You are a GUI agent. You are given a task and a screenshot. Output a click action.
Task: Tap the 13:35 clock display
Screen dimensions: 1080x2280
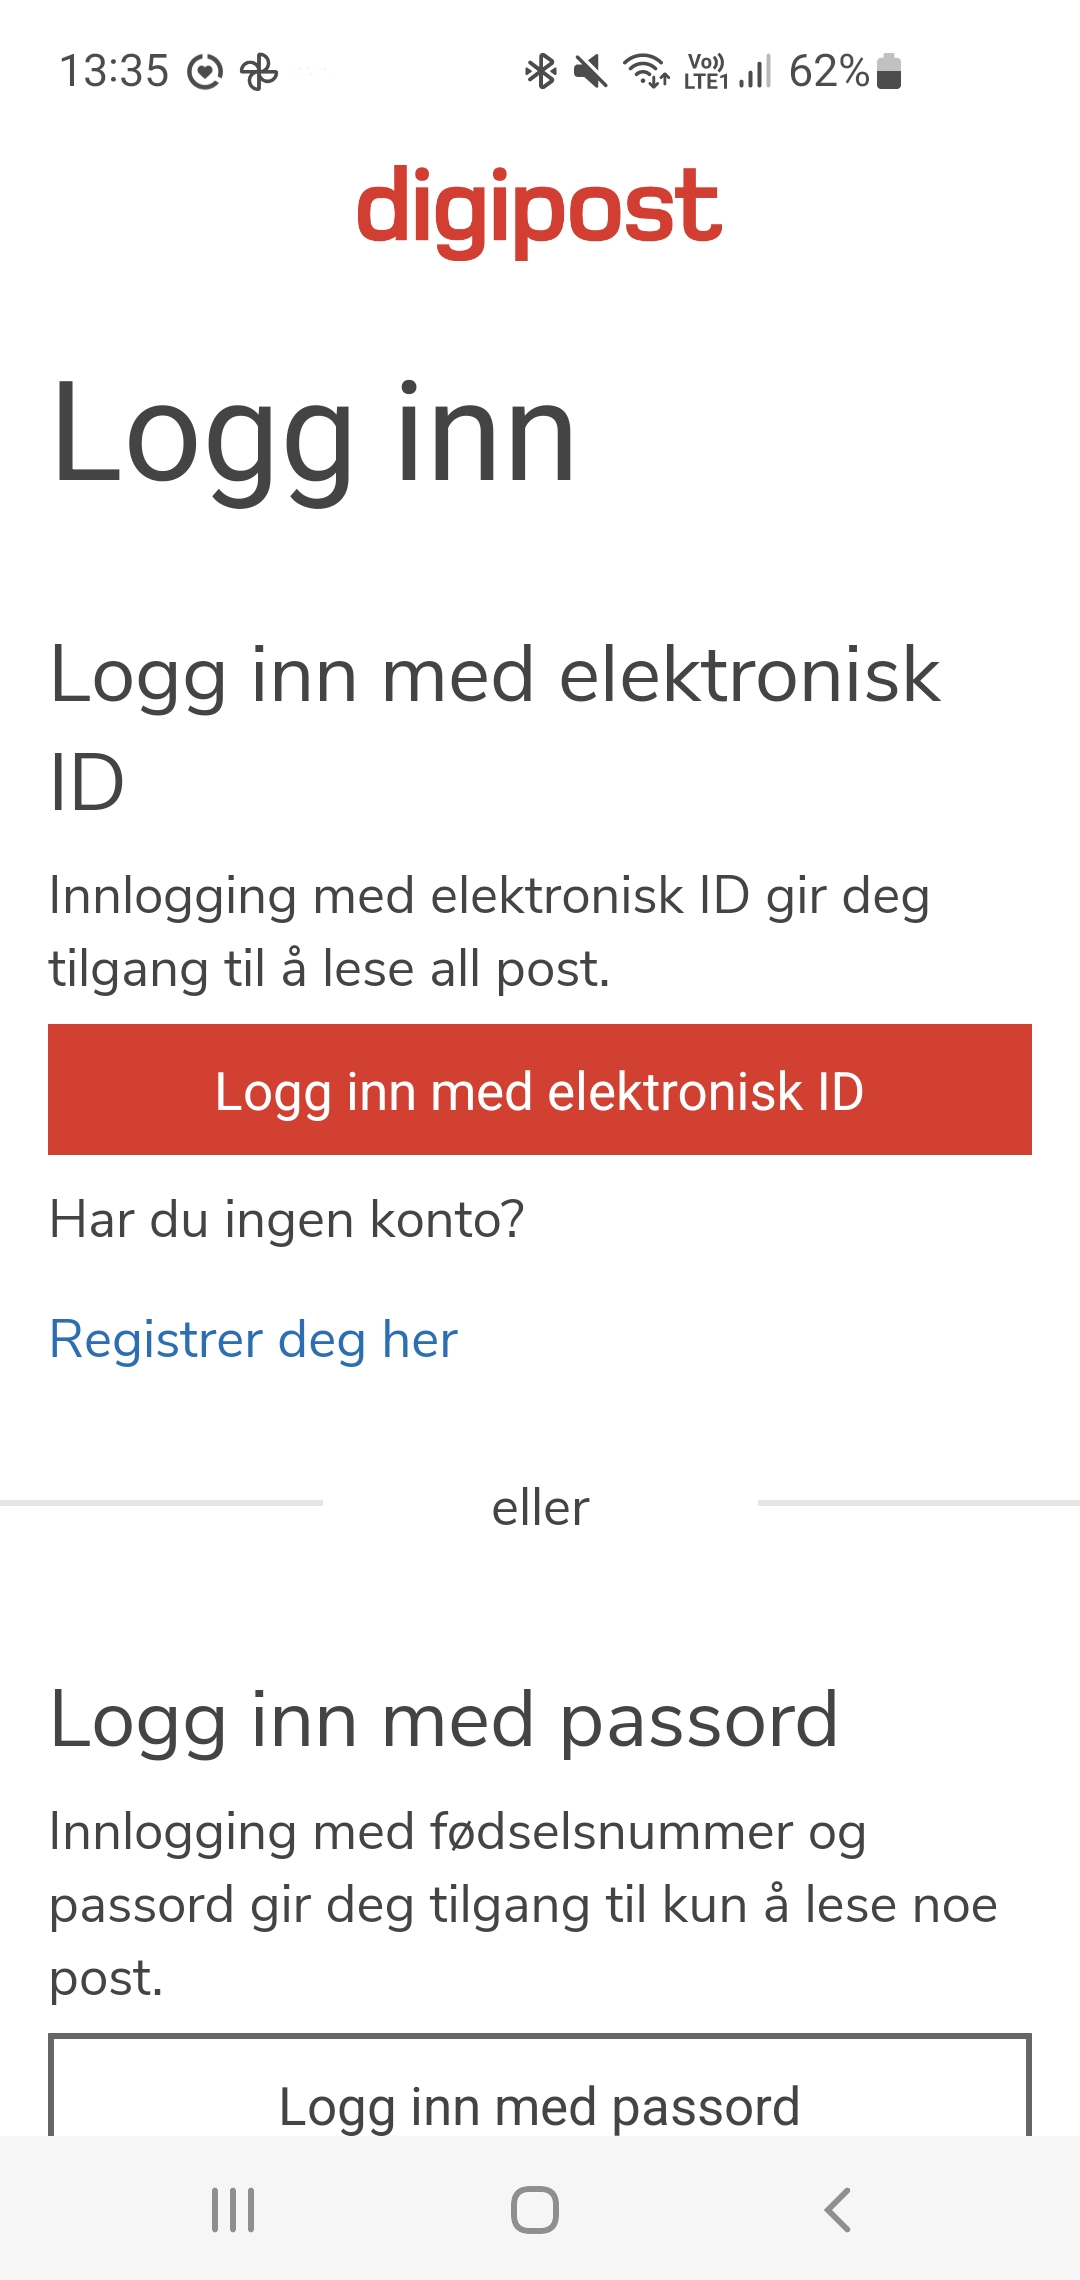click(113, 70)
